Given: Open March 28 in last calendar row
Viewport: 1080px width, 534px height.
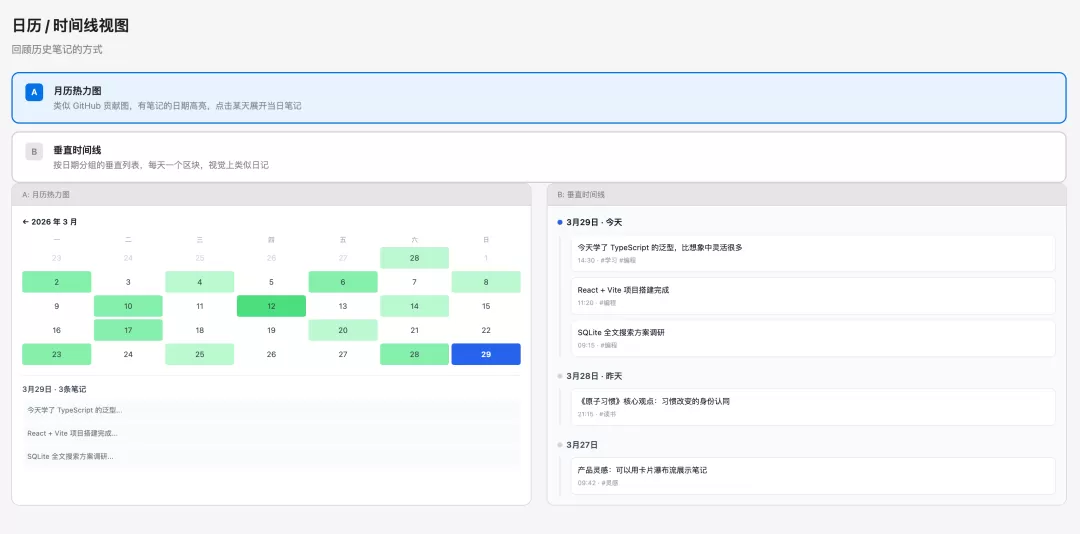Looking at the screenshot, I should (415, 354).
